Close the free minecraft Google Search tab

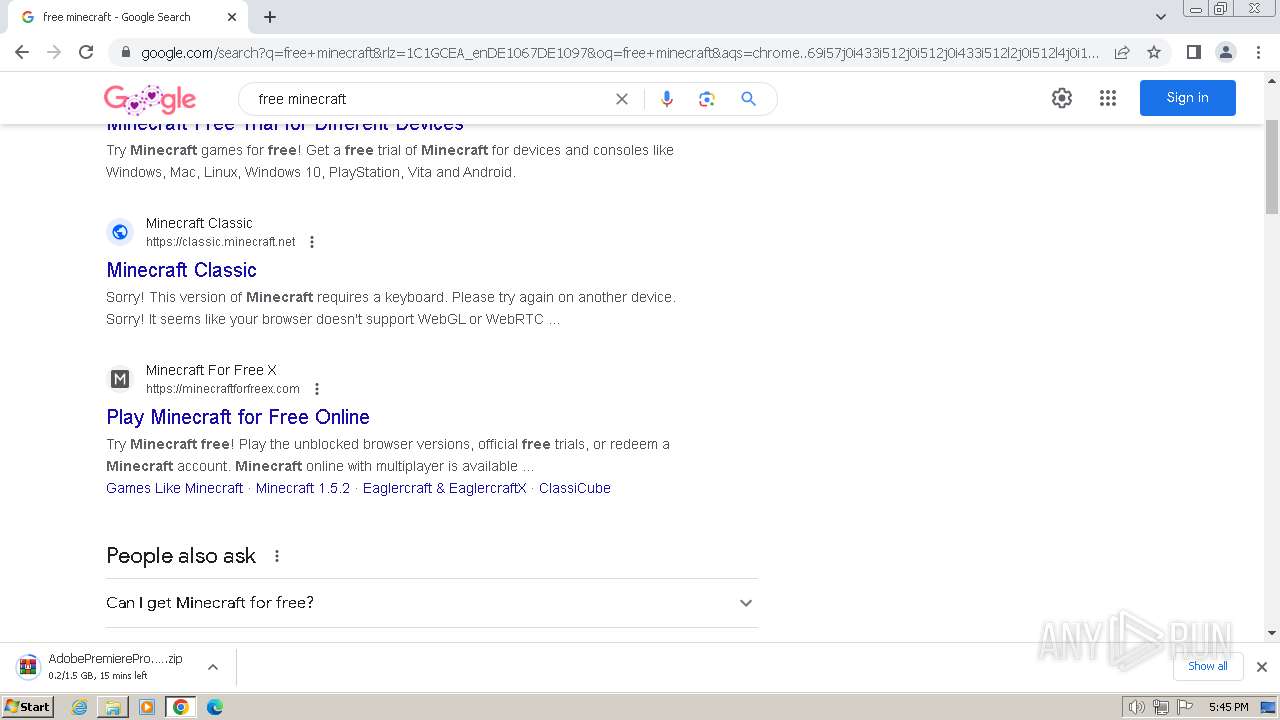(x=232, y=17)
